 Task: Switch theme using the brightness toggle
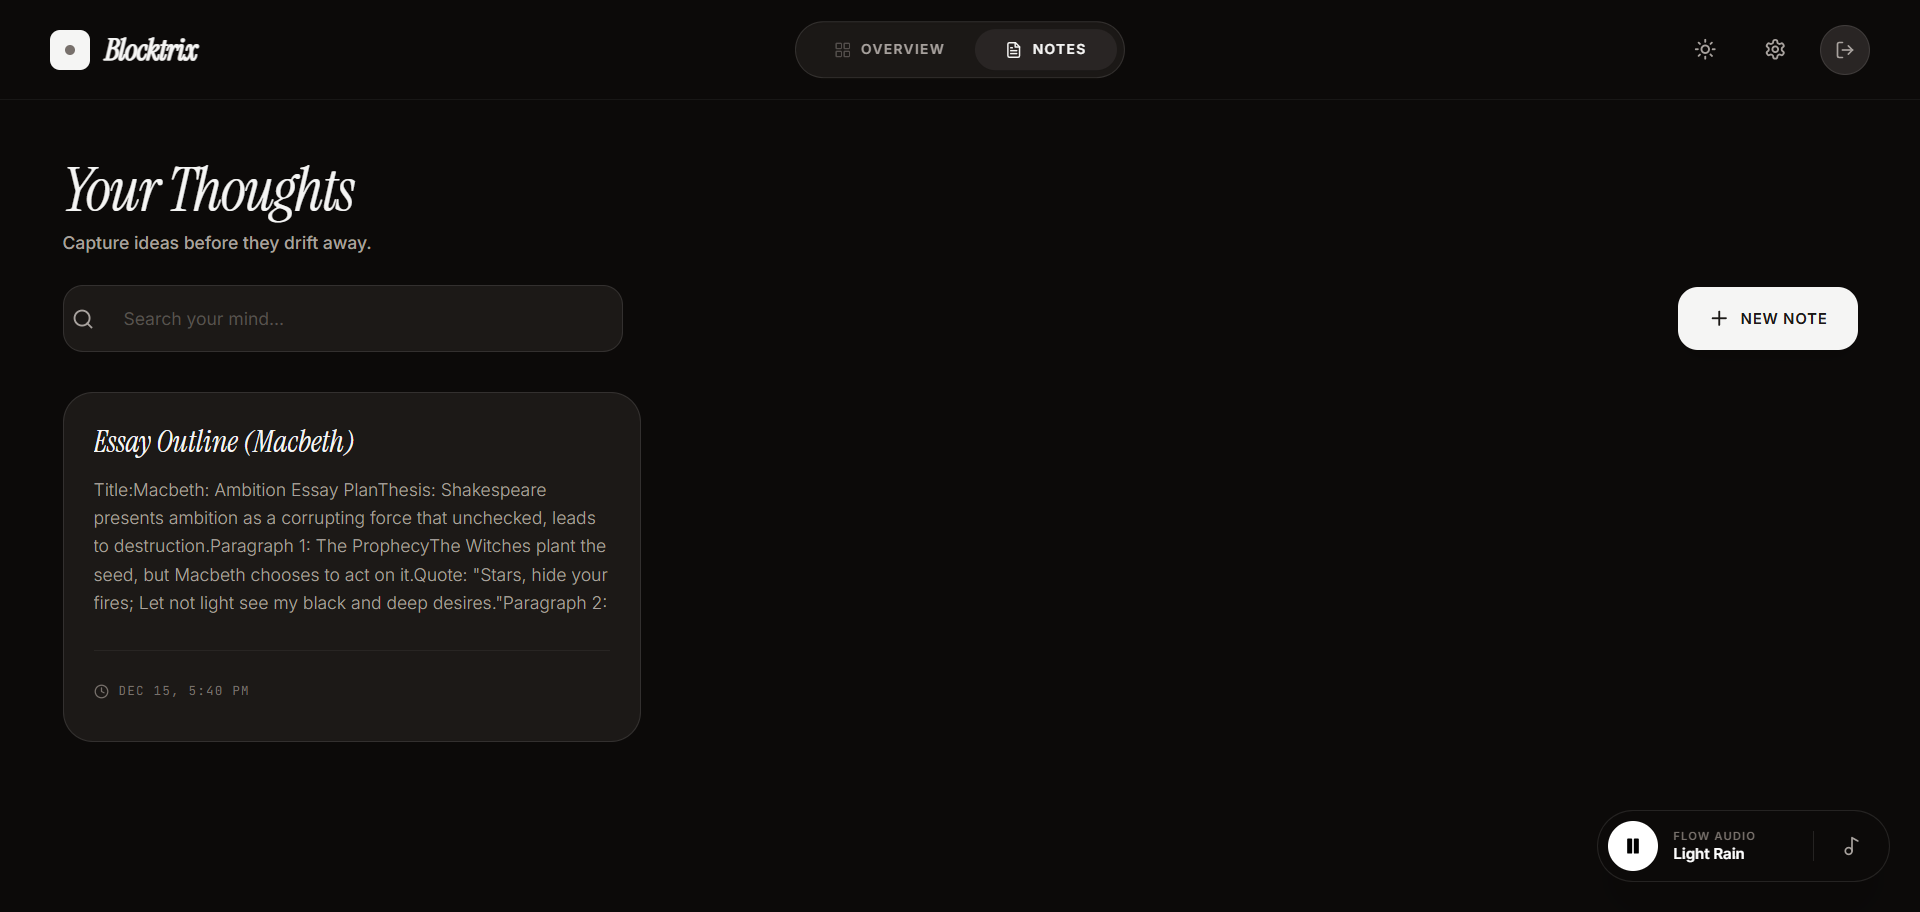1704,49
